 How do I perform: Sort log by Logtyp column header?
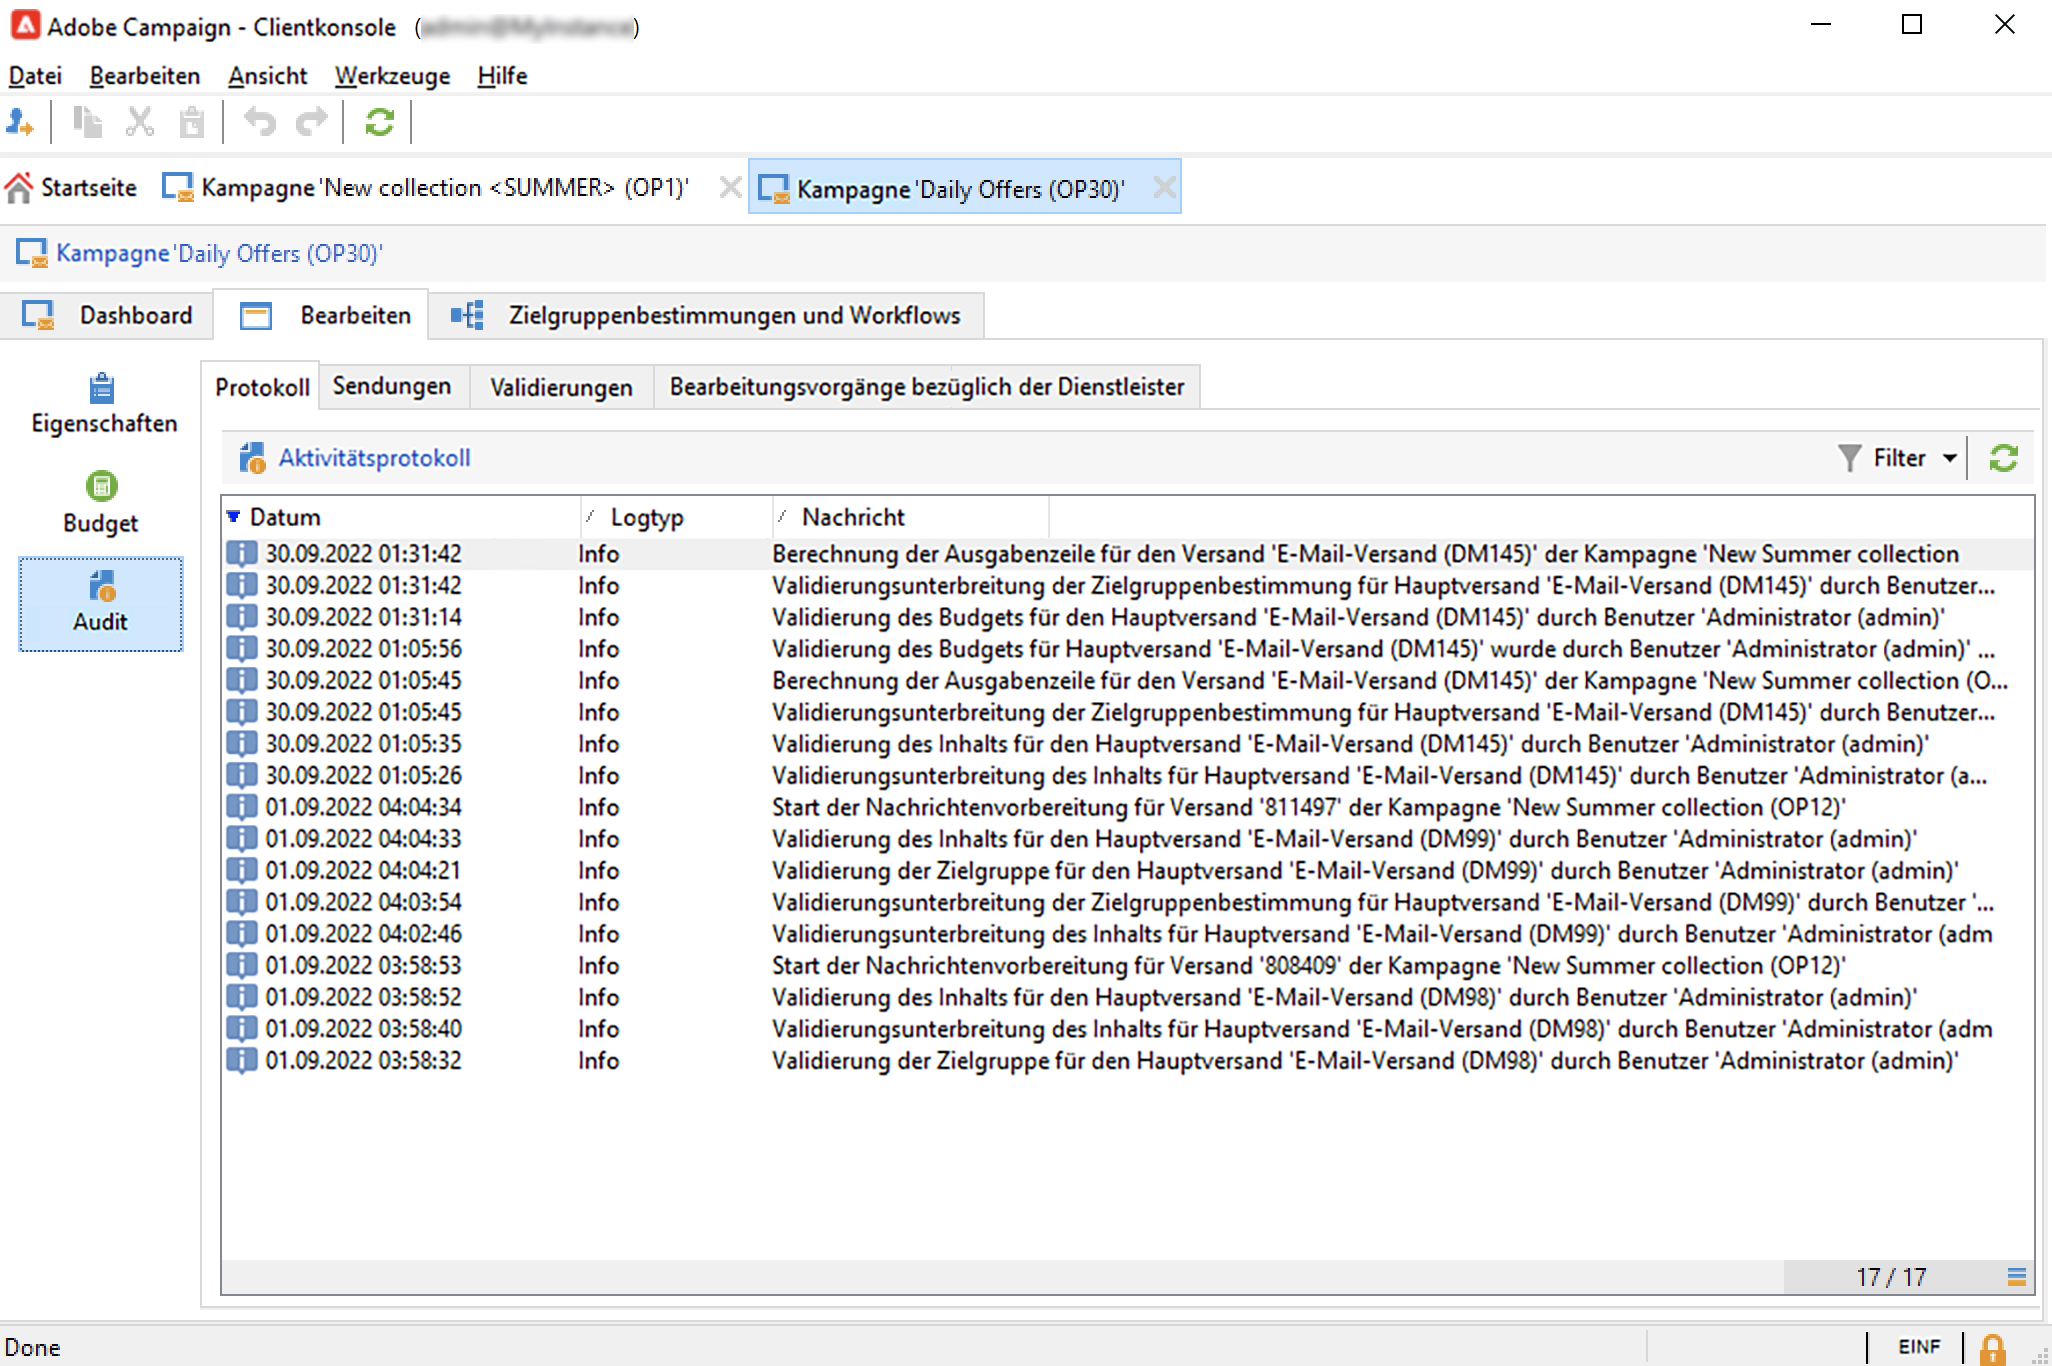tap(646, 517)
